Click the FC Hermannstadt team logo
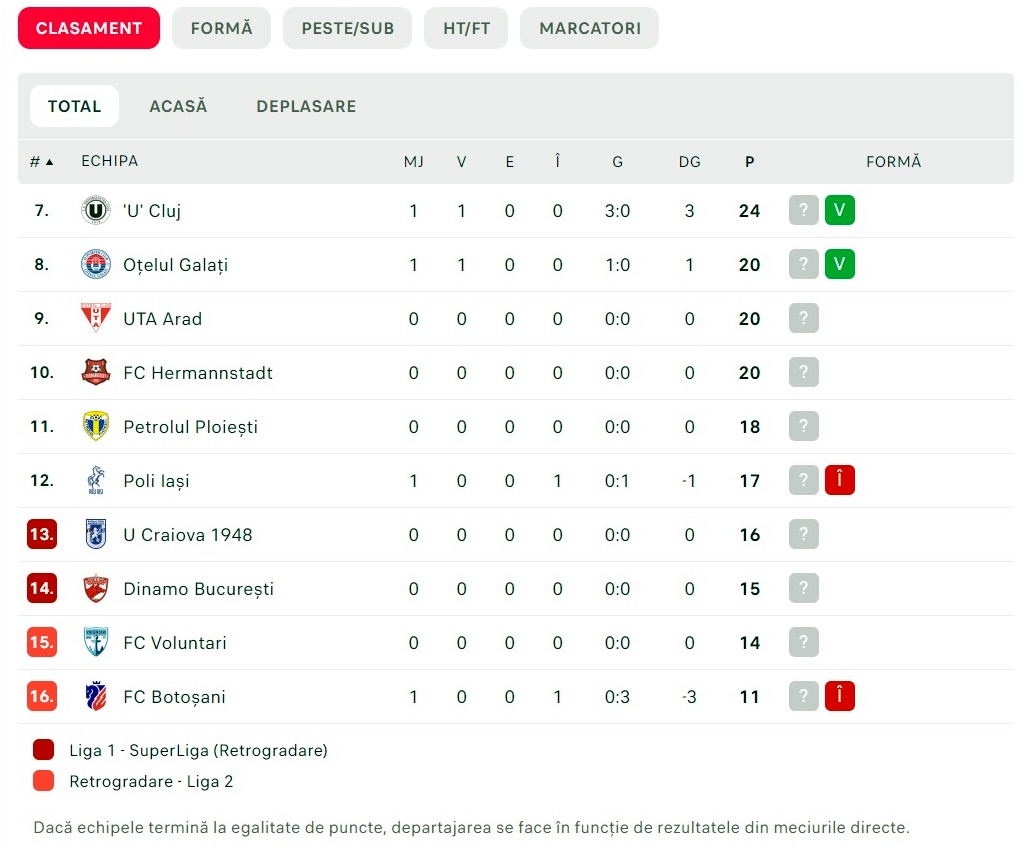This screenshot has width=1026, height=848. click(x=96, y=373)
